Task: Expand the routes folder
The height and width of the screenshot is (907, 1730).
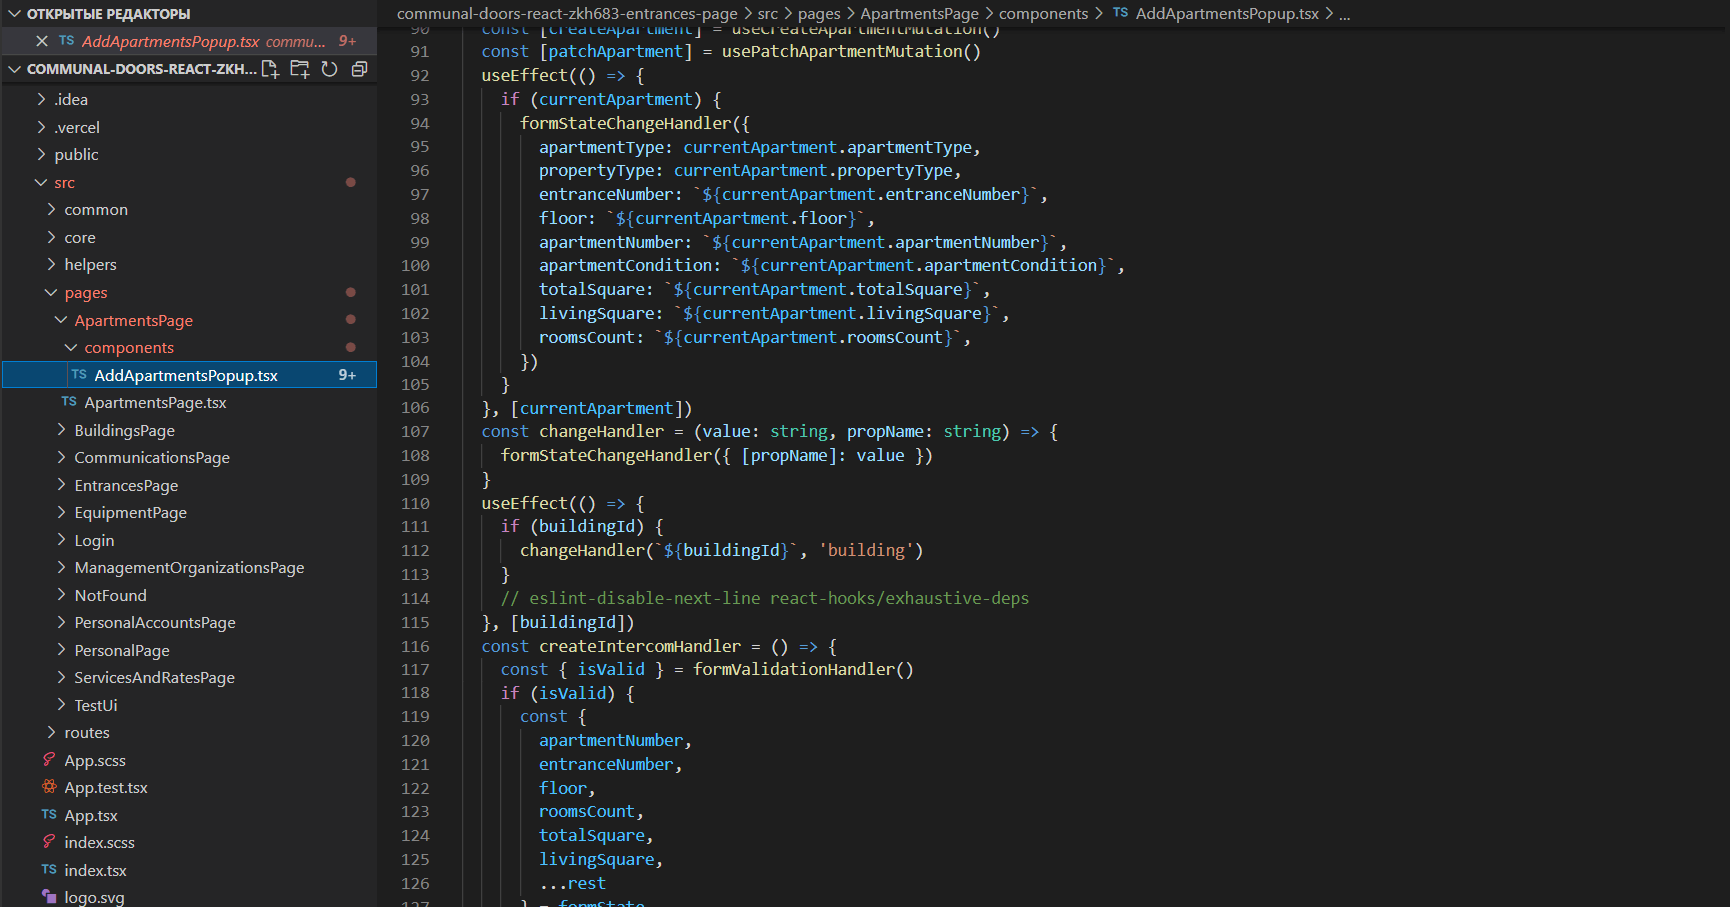Action: [86, 733]
